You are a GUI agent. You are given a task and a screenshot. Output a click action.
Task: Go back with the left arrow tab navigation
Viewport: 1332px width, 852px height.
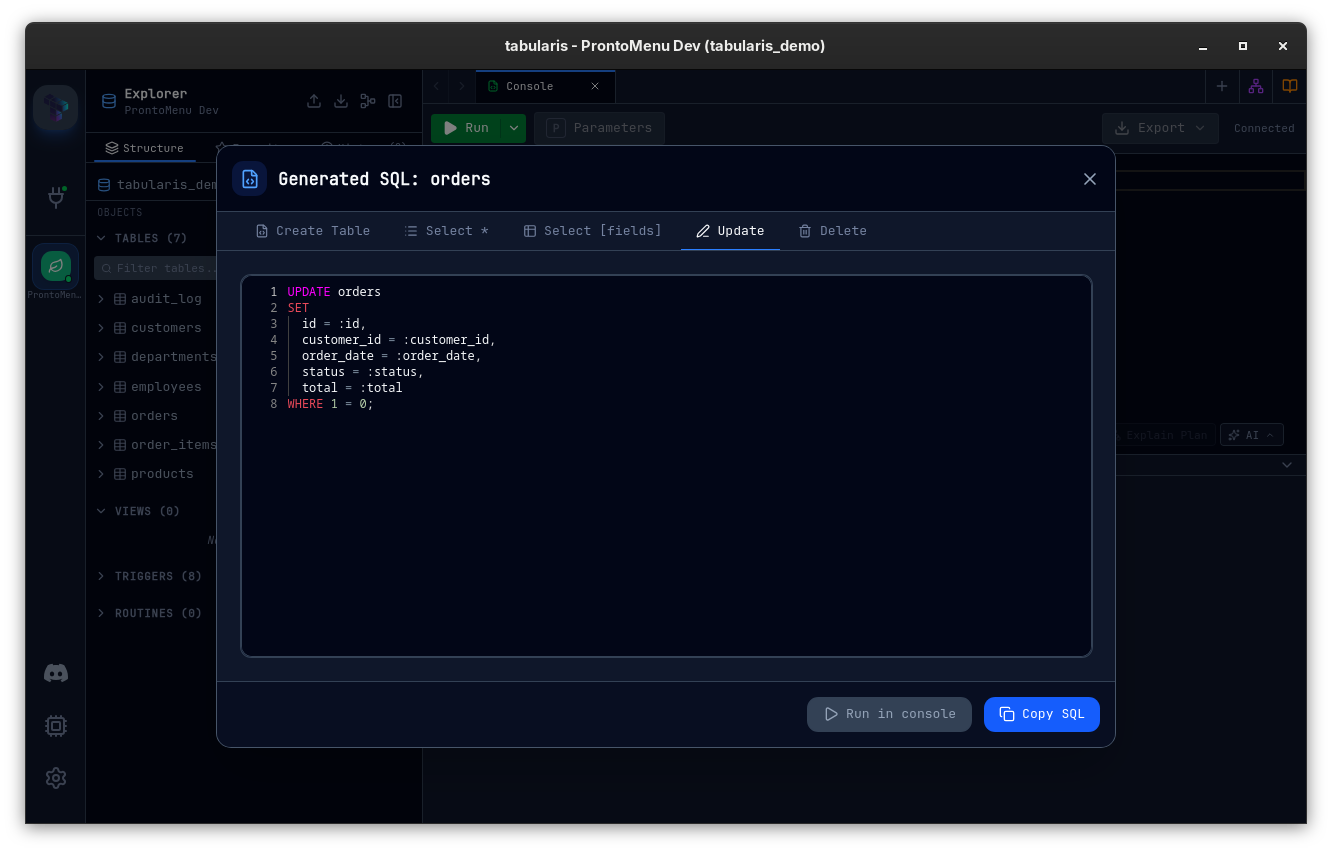pyautogui.click(x=436, y=87)
